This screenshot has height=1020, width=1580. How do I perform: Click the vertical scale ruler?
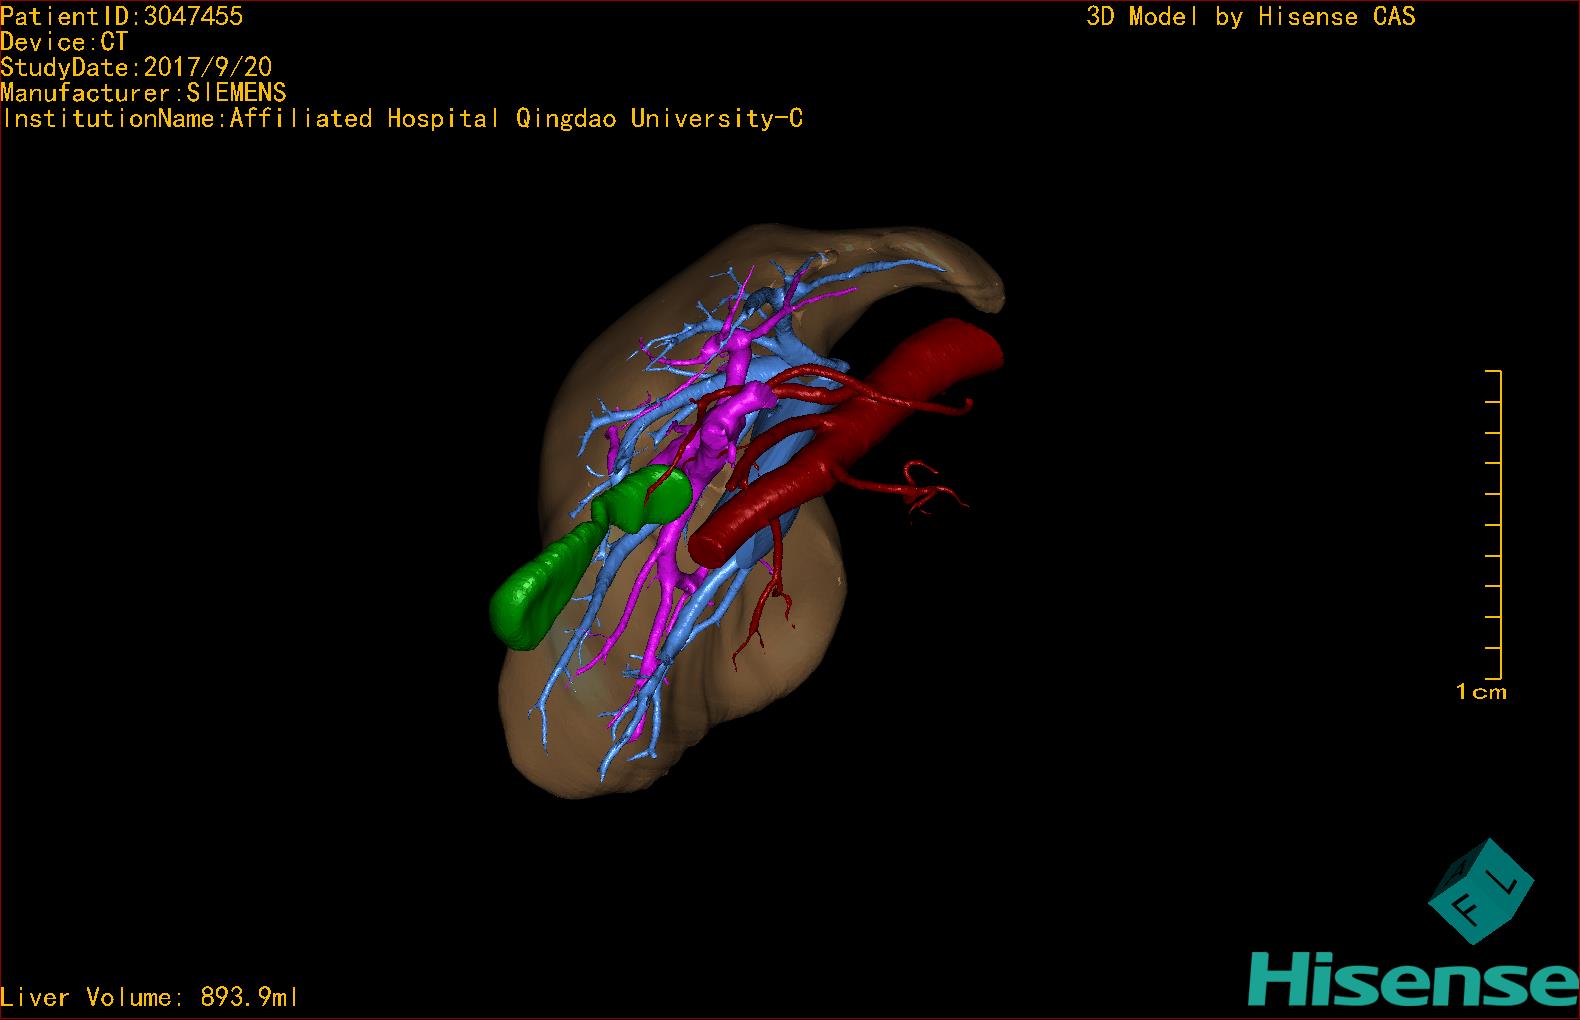coord(1495,525)
